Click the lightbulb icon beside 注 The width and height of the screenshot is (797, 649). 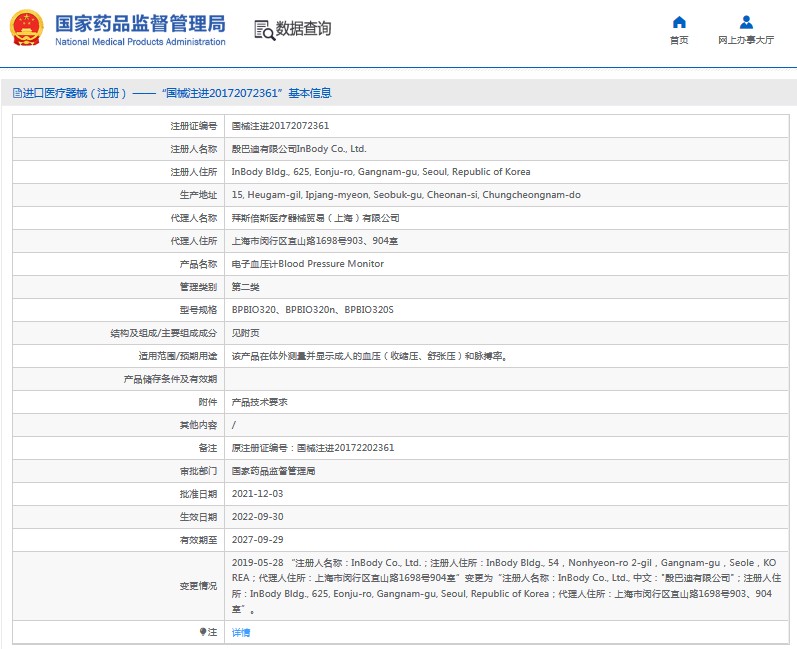pyautogui.click(x=203, y=632)
